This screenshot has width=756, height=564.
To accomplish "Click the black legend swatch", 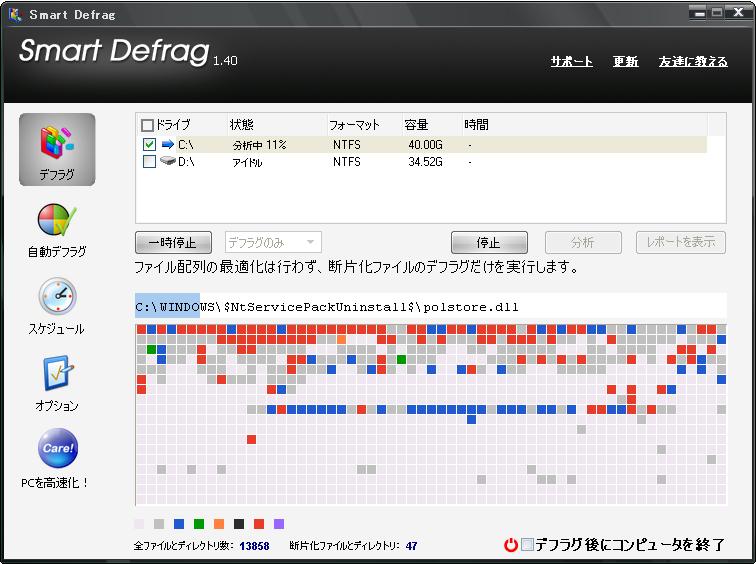I will 239,524.
